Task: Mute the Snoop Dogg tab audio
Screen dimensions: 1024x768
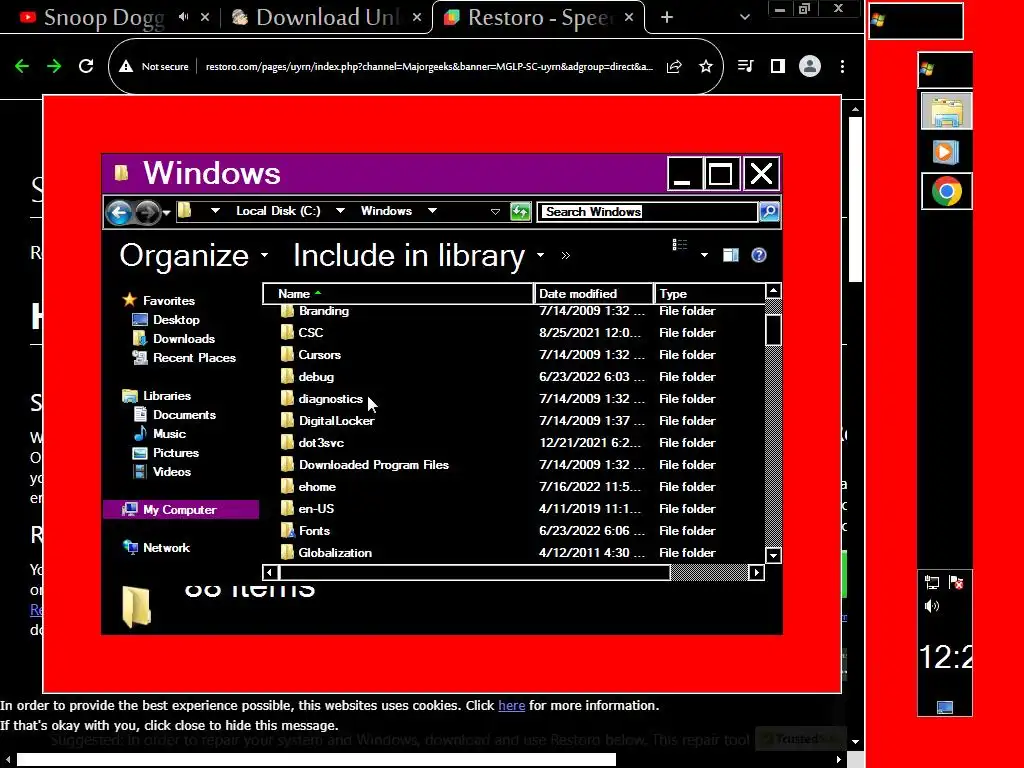Action: pos(184,17)
